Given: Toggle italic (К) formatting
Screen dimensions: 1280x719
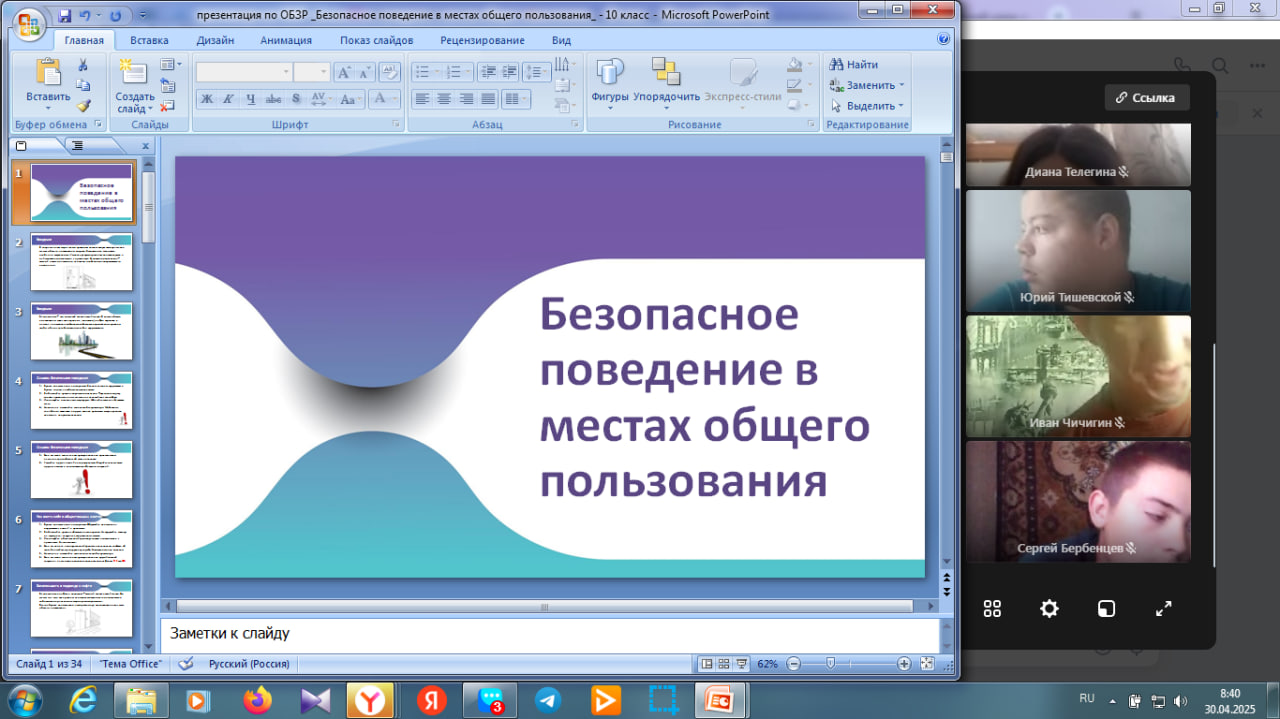Looking at the screenshot, I should pyautogui.click(x=228, y=99).
